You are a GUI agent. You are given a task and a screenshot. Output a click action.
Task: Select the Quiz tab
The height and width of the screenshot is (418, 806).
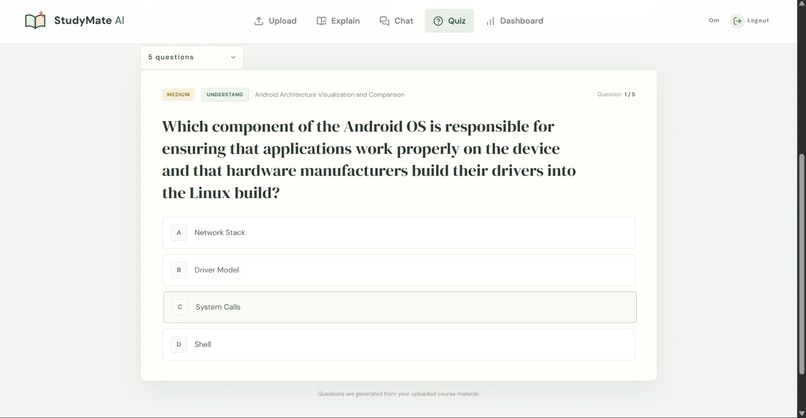(x=449, y=21)
